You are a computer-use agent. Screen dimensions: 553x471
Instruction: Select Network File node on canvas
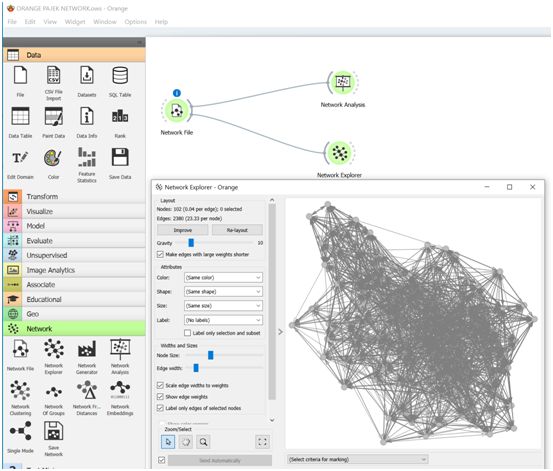click(177, 111)
